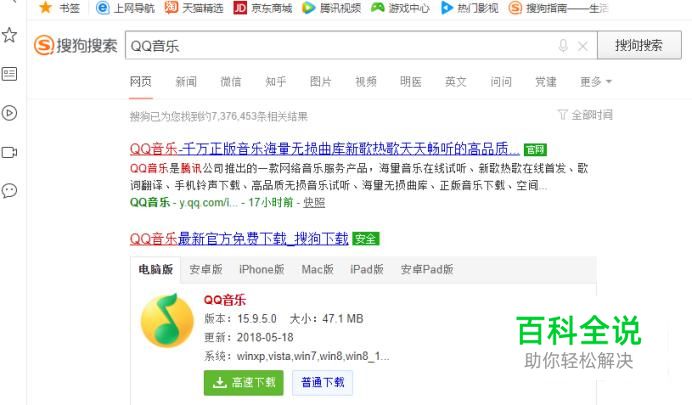
Task: Select 电脑版 version tab
Action: tap(156, 269)
